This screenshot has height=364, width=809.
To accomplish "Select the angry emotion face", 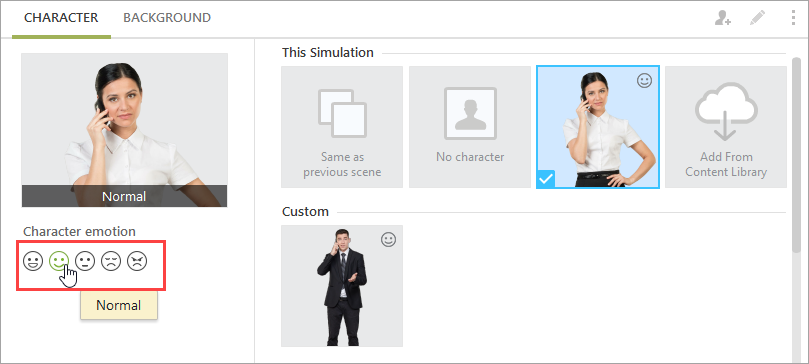I will click(137, 261).
